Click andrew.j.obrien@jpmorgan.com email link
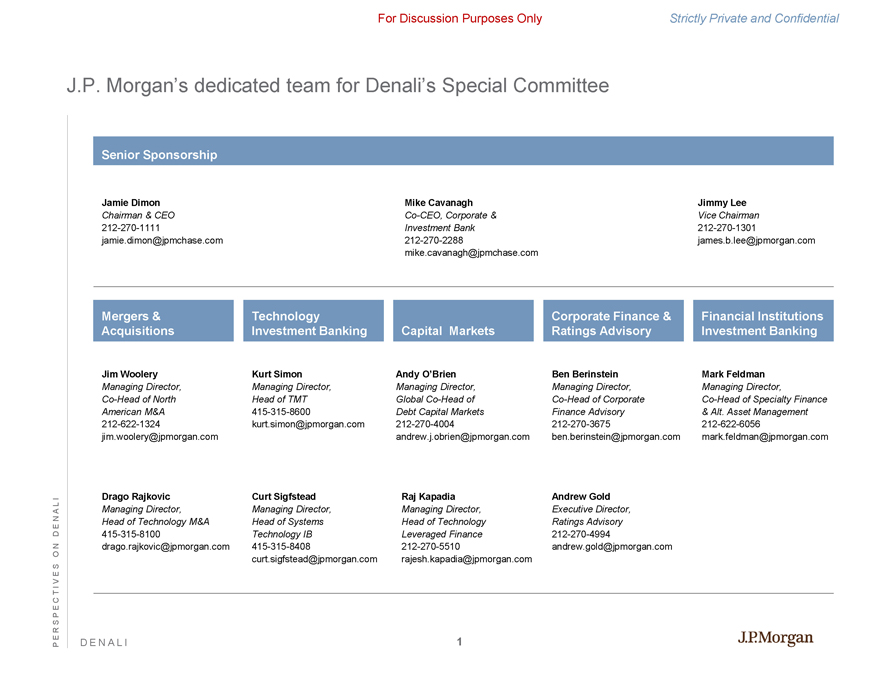 462,436
